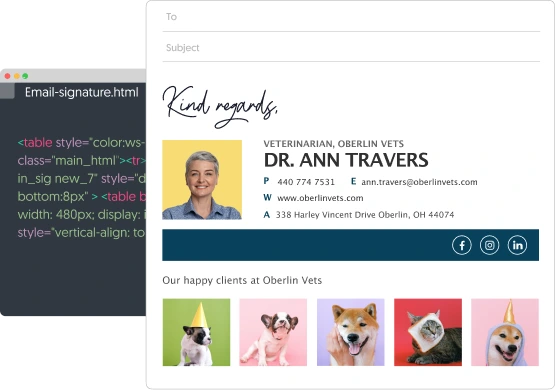
Task: Click the P phone label letter
Action: click(x=266, y=181)
